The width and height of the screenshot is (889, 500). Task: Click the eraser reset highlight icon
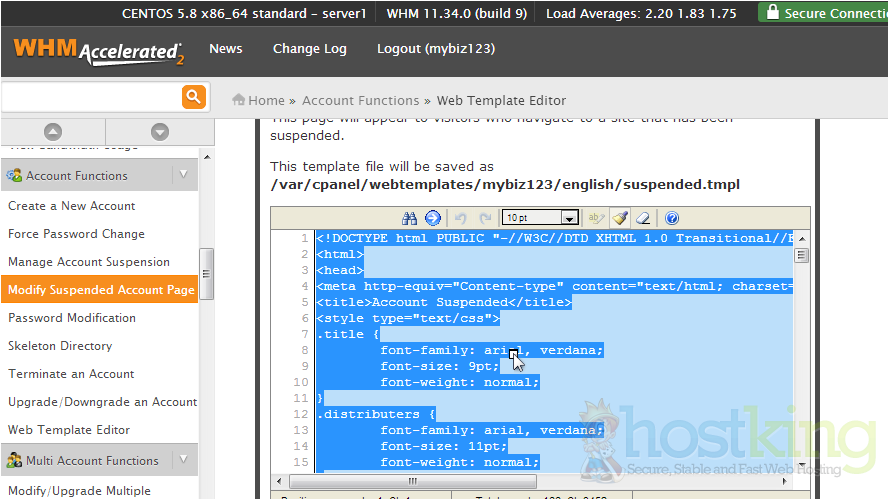(x=643, y=218)
